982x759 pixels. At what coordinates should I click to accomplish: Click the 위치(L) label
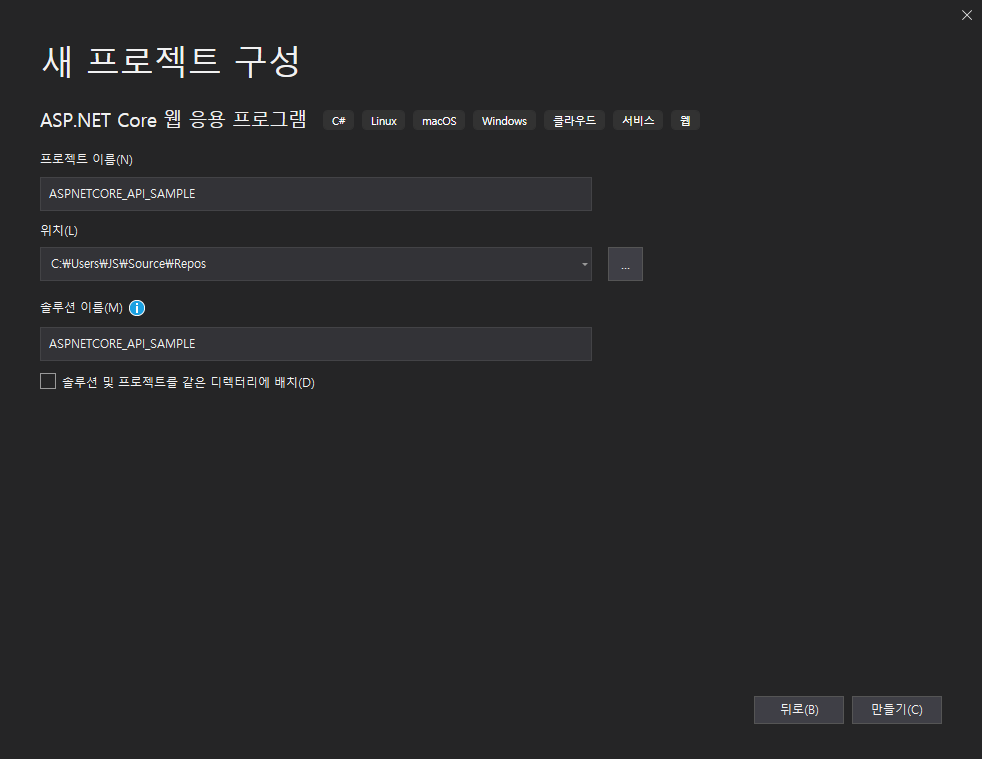[59, 230]
